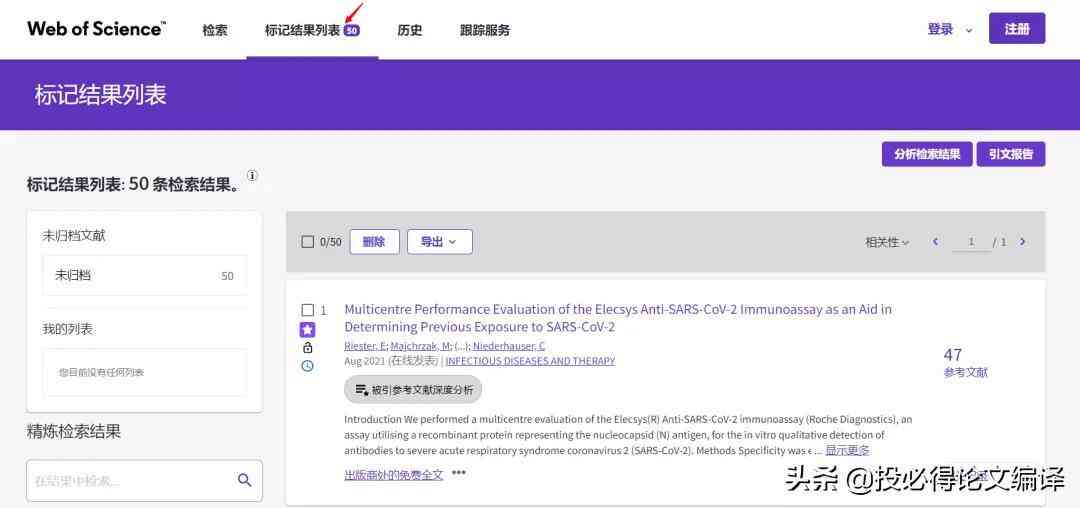The image size is (1080, 508).
Task: Open the 检索 search tab
Action: [215, 30]
